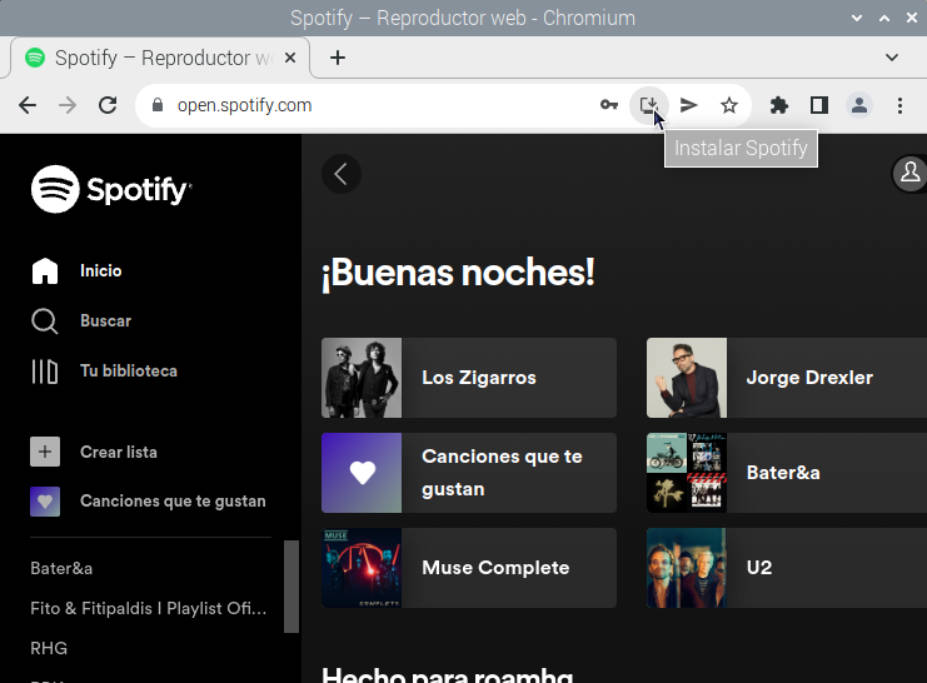
Task: Open the Canciones que te gustan card
Action: 469,472
